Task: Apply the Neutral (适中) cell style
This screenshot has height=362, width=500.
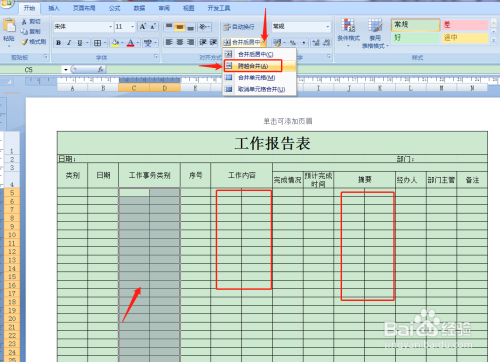Action: coord(465,38)
